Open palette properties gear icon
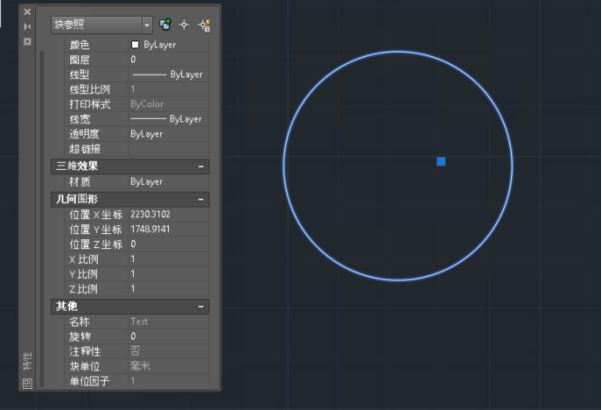This screenshot has width=602, height=410. click(27, 41)
